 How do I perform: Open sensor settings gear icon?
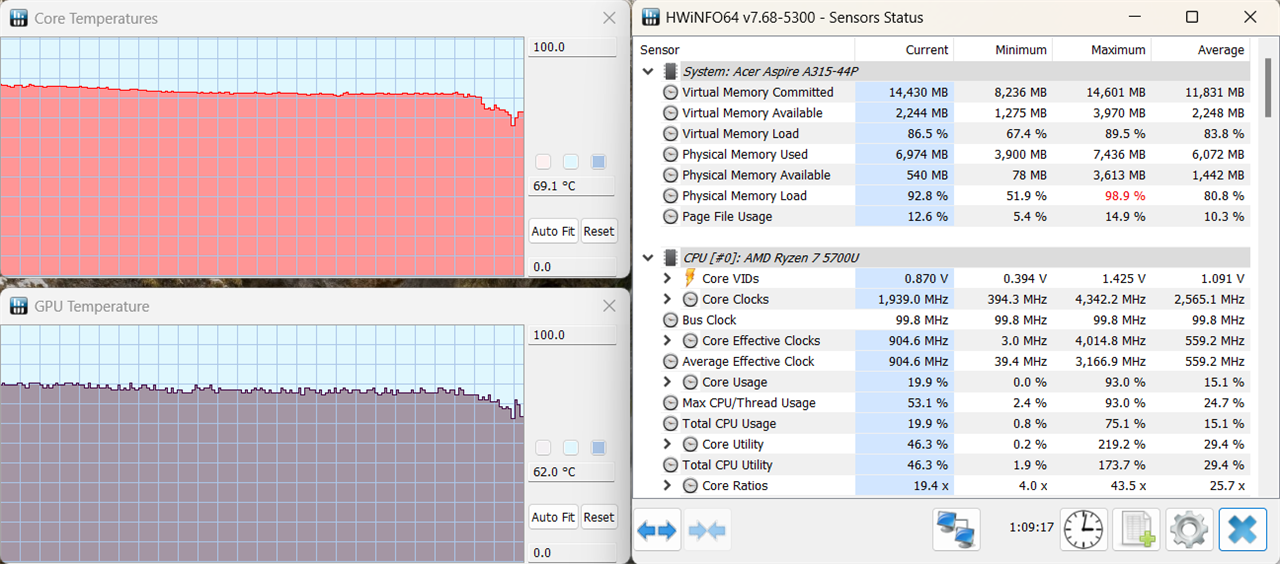coord(1189,529)
